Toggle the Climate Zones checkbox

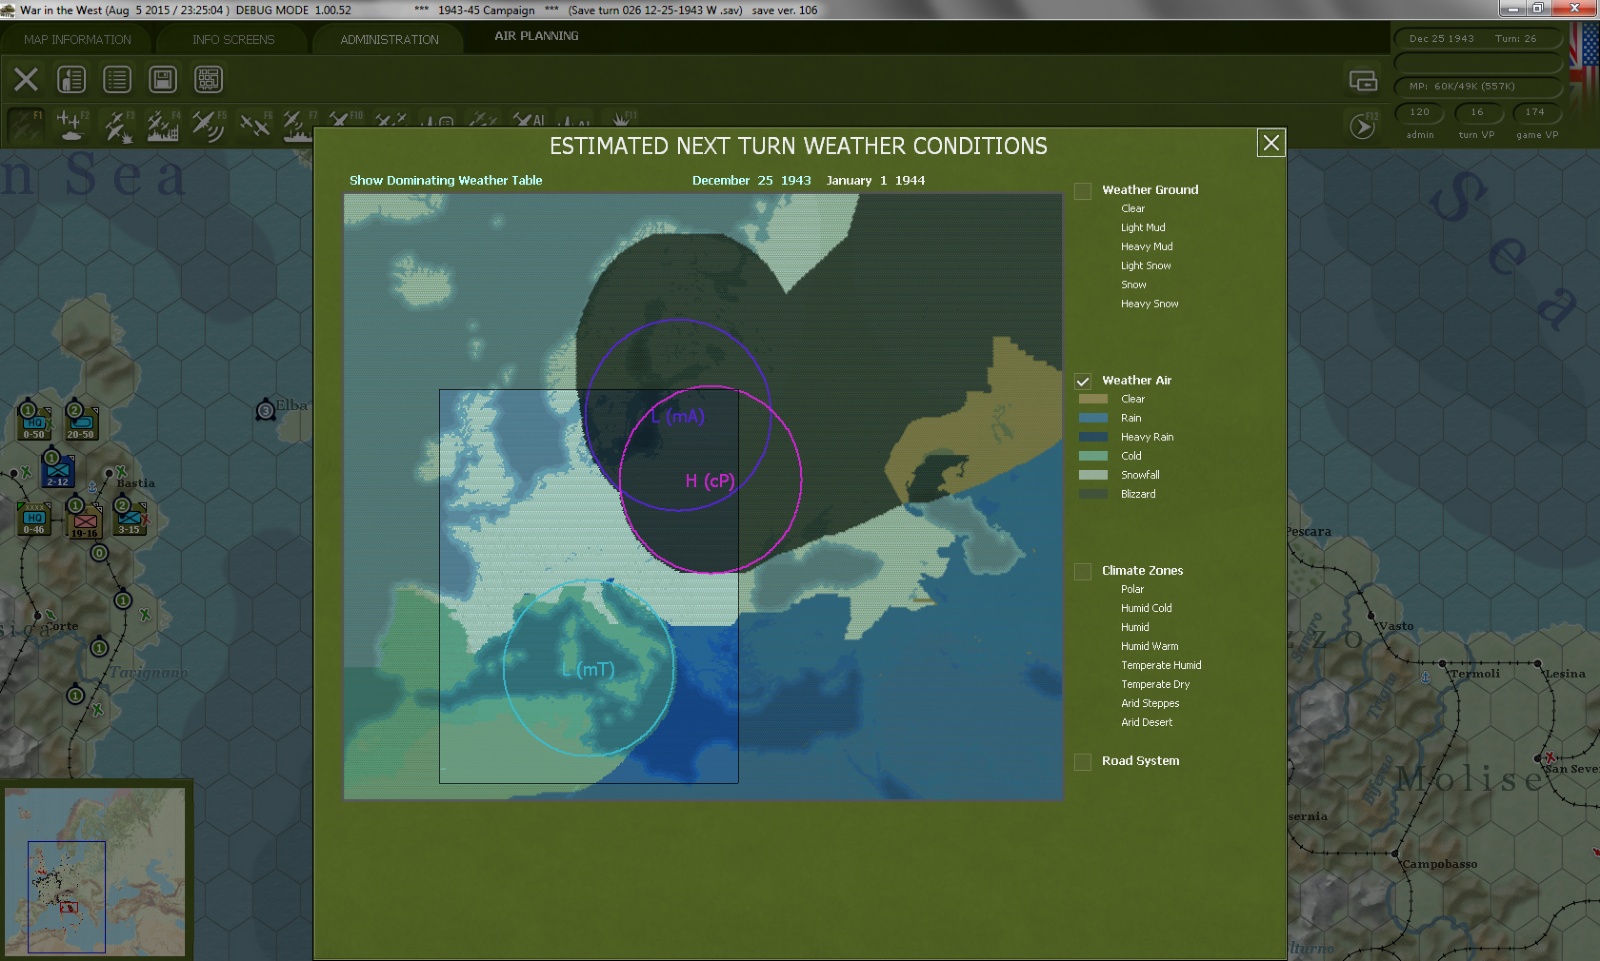tap(1083, 572)
